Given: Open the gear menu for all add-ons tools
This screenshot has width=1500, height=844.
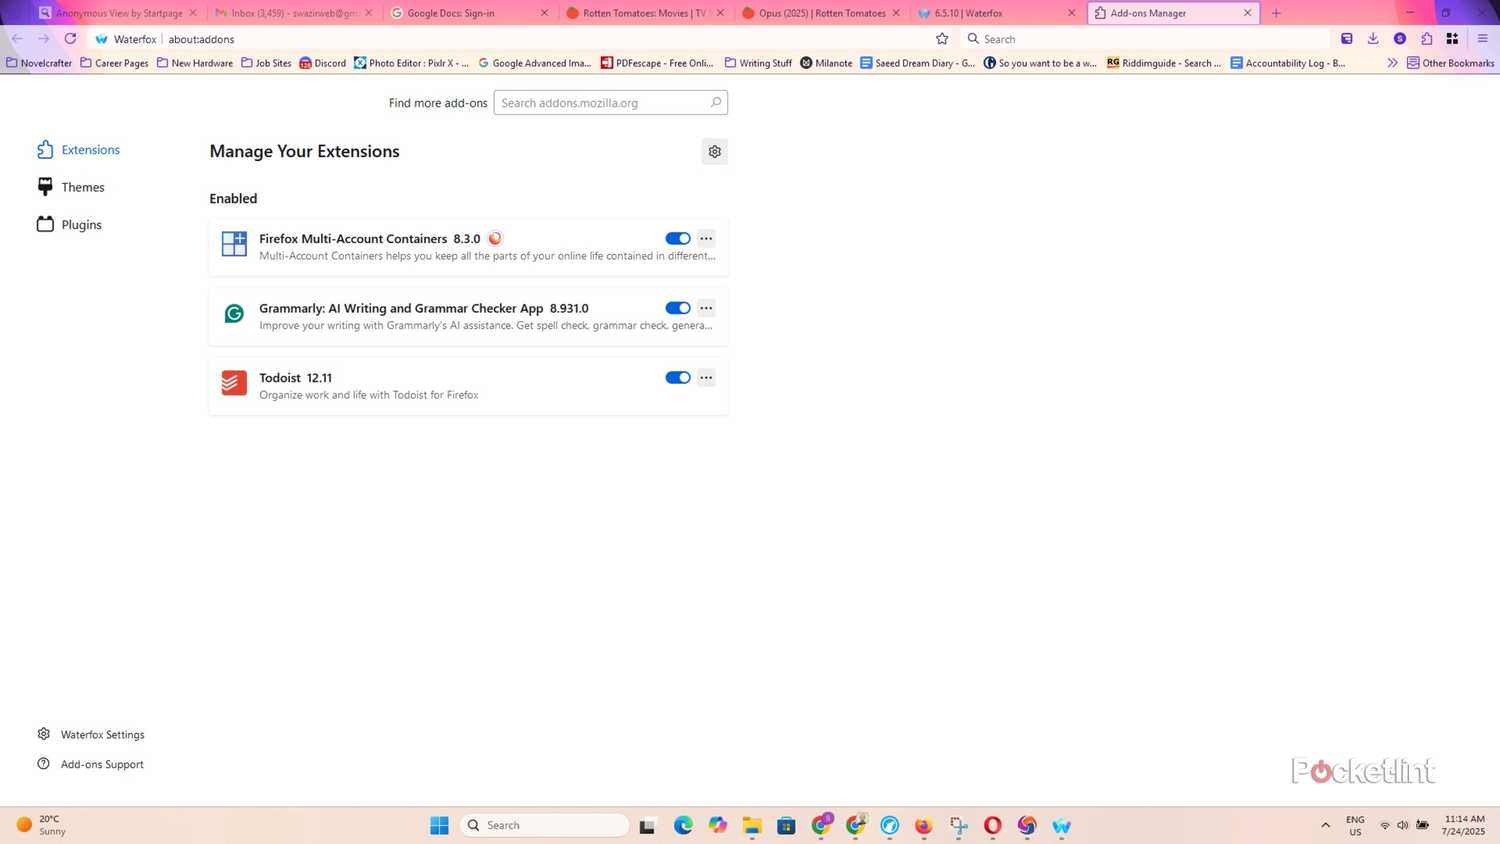Looking at the screenshot, I should point(715,152).
